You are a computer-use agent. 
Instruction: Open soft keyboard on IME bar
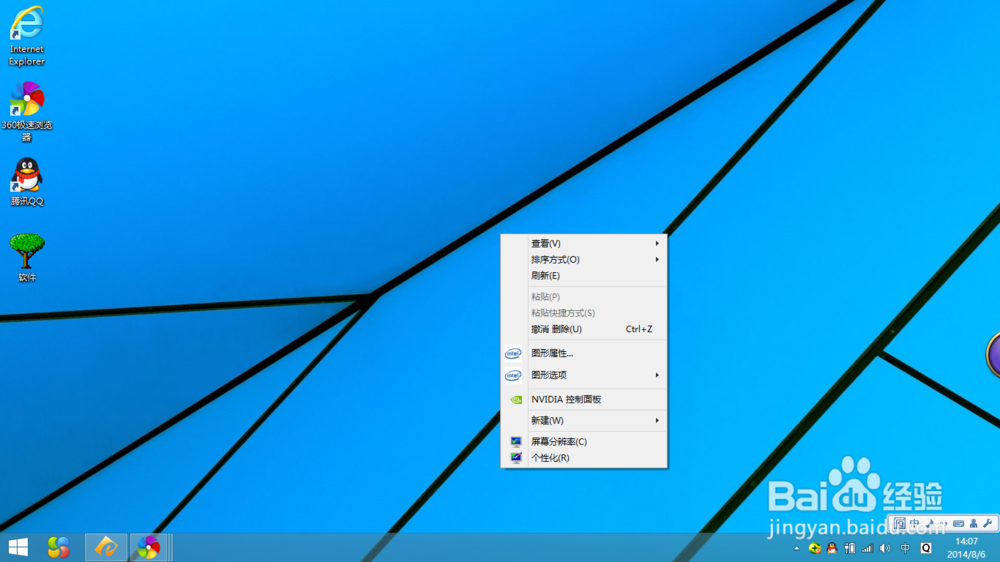[959, 523]
